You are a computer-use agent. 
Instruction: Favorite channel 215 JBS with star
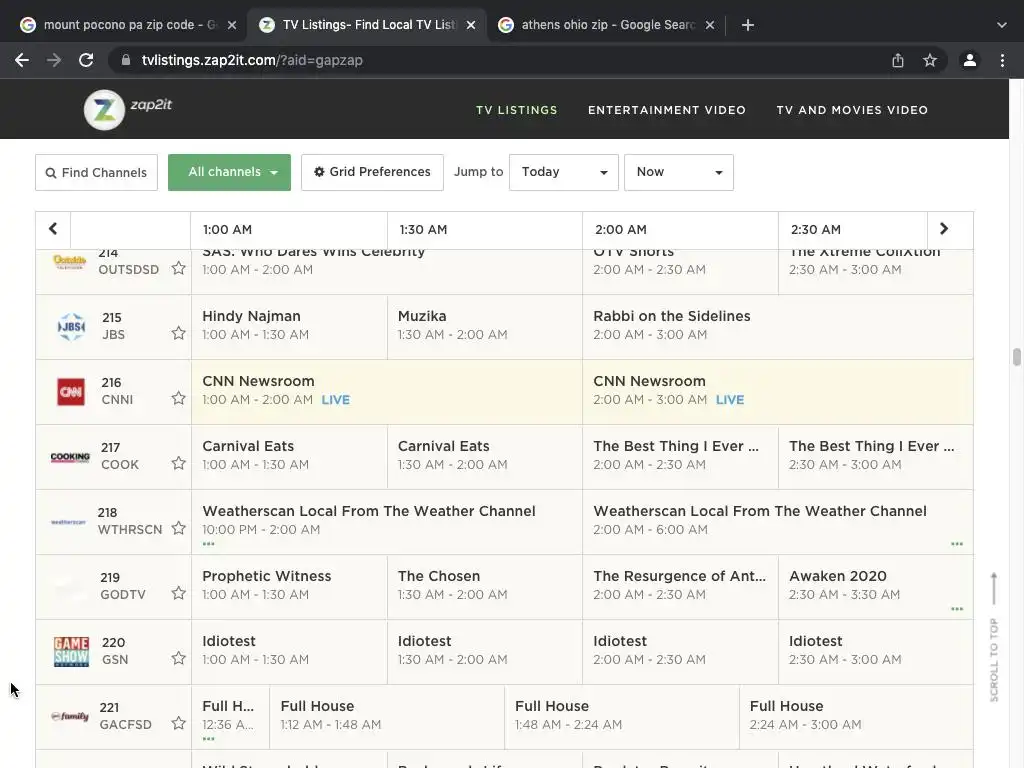(178, 333)
